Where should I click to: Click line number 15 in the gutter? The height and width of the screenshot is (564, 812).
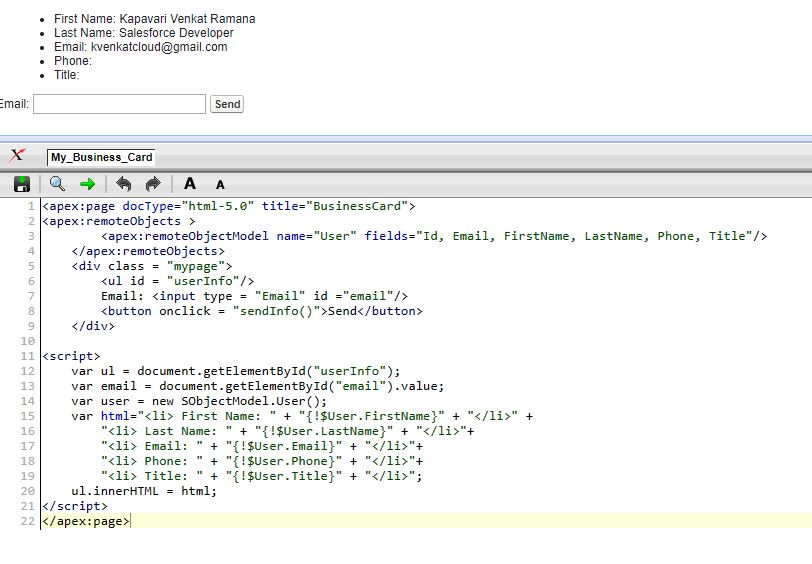(28, 416)
